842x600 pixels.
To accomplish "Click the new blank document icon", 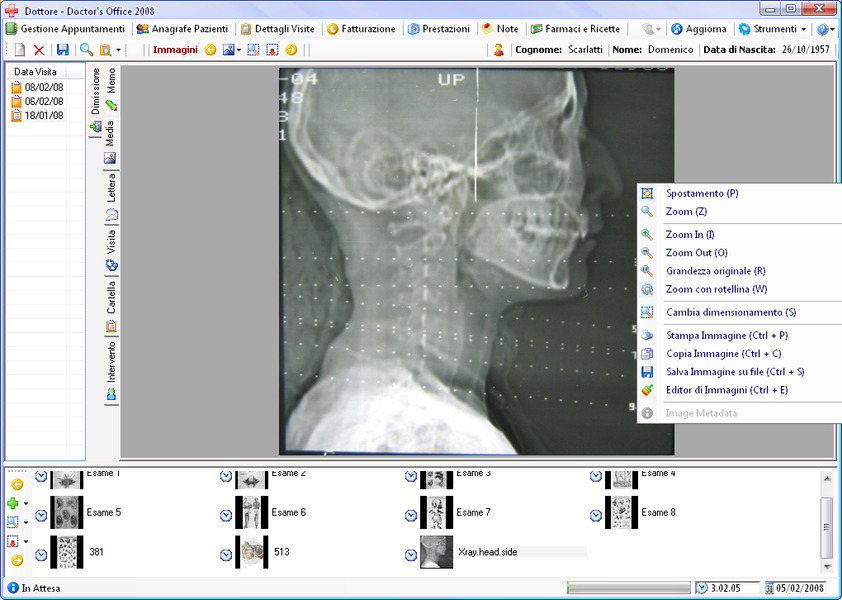I will pyautogui.click(x=20, y=50).
